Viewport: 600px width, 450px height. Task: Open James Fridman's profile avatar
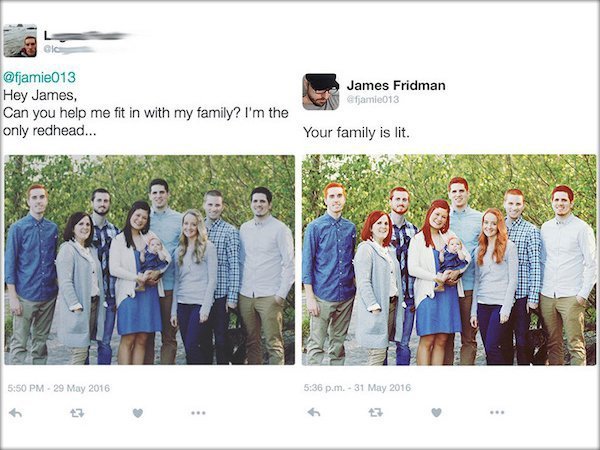pyautogui.click(x=321, y=92)
